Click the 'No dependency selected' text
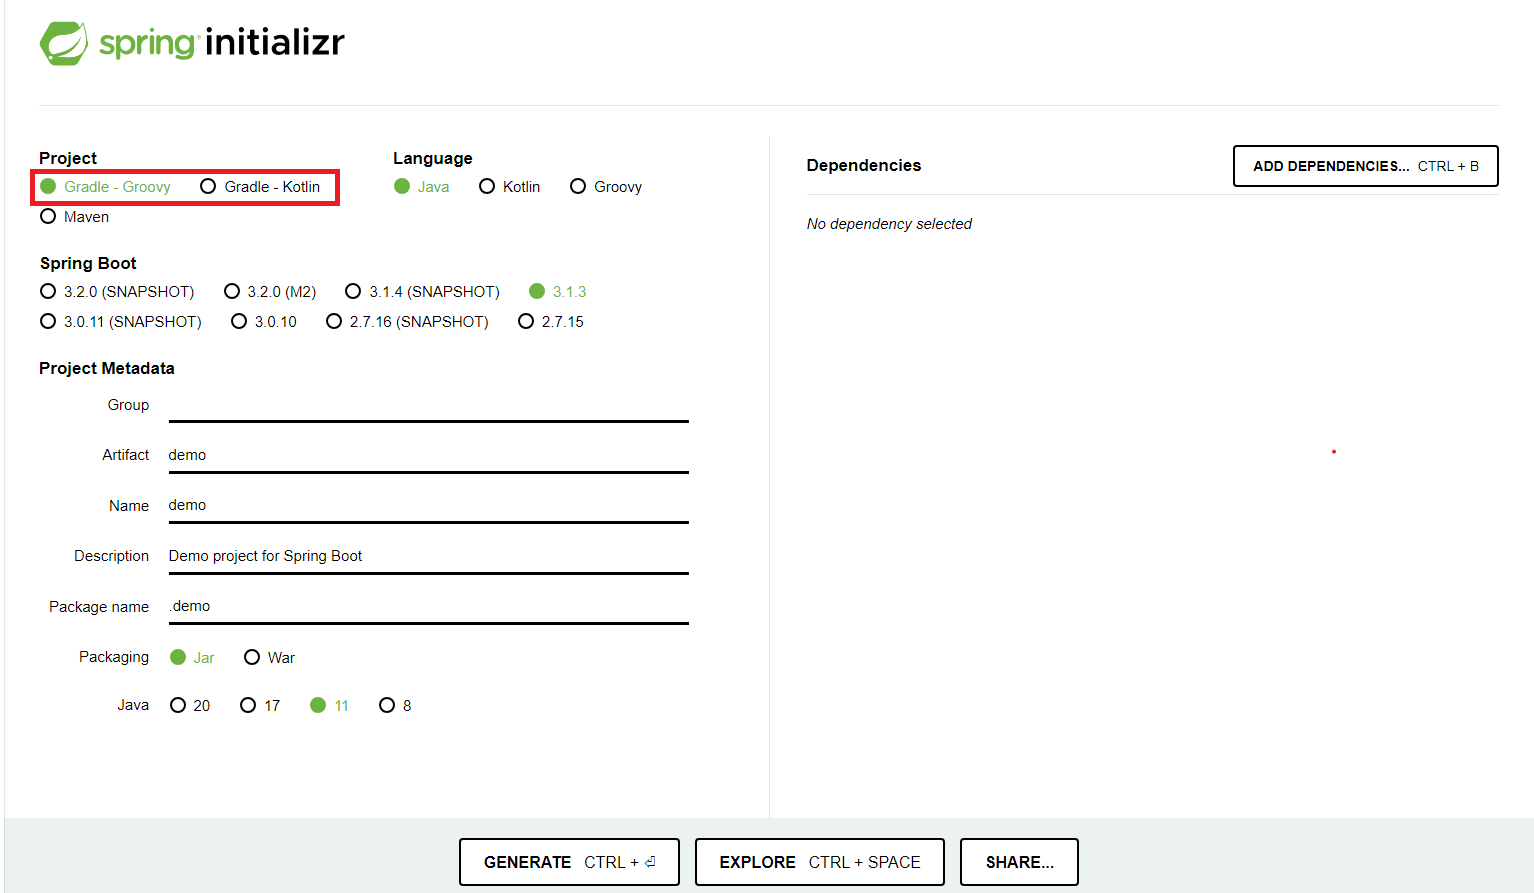This screenshot has width=1534, height=893. [889, 224]
